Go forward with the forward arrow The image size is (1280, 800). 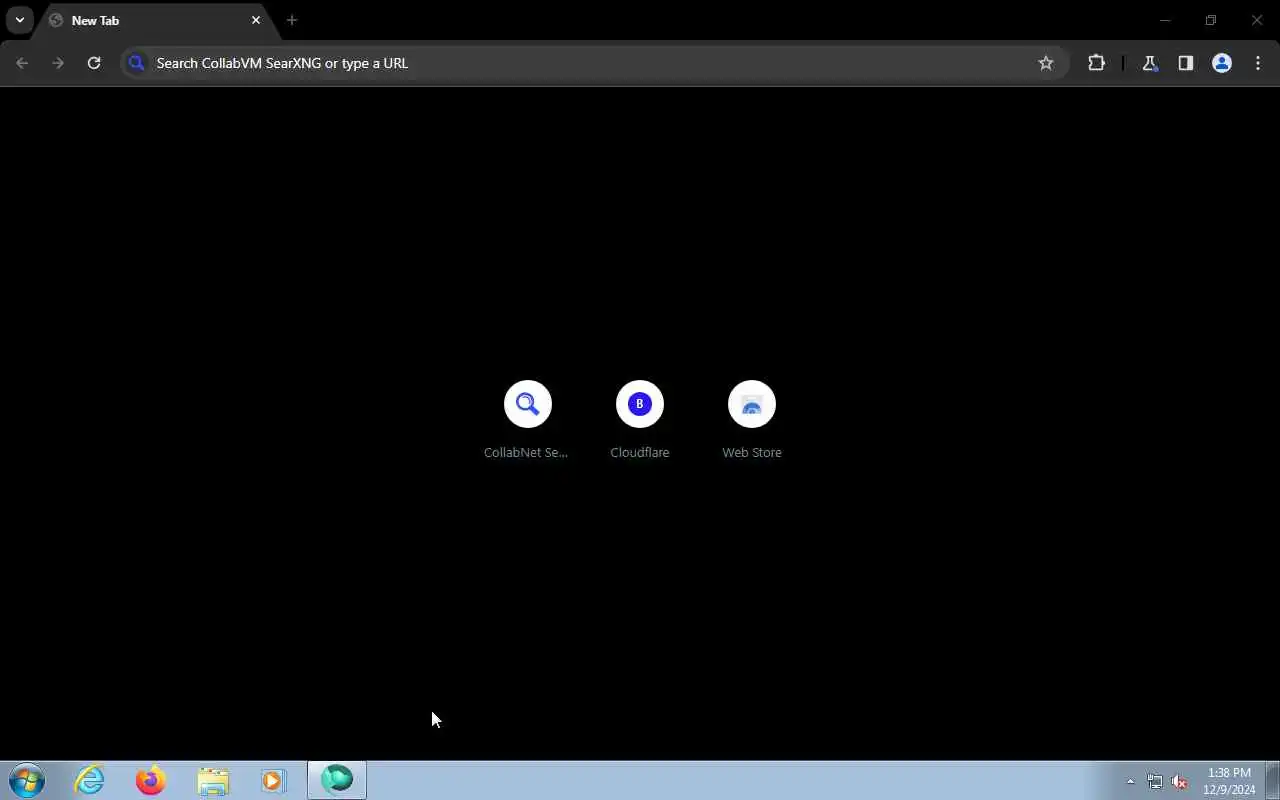pos(58,63)
